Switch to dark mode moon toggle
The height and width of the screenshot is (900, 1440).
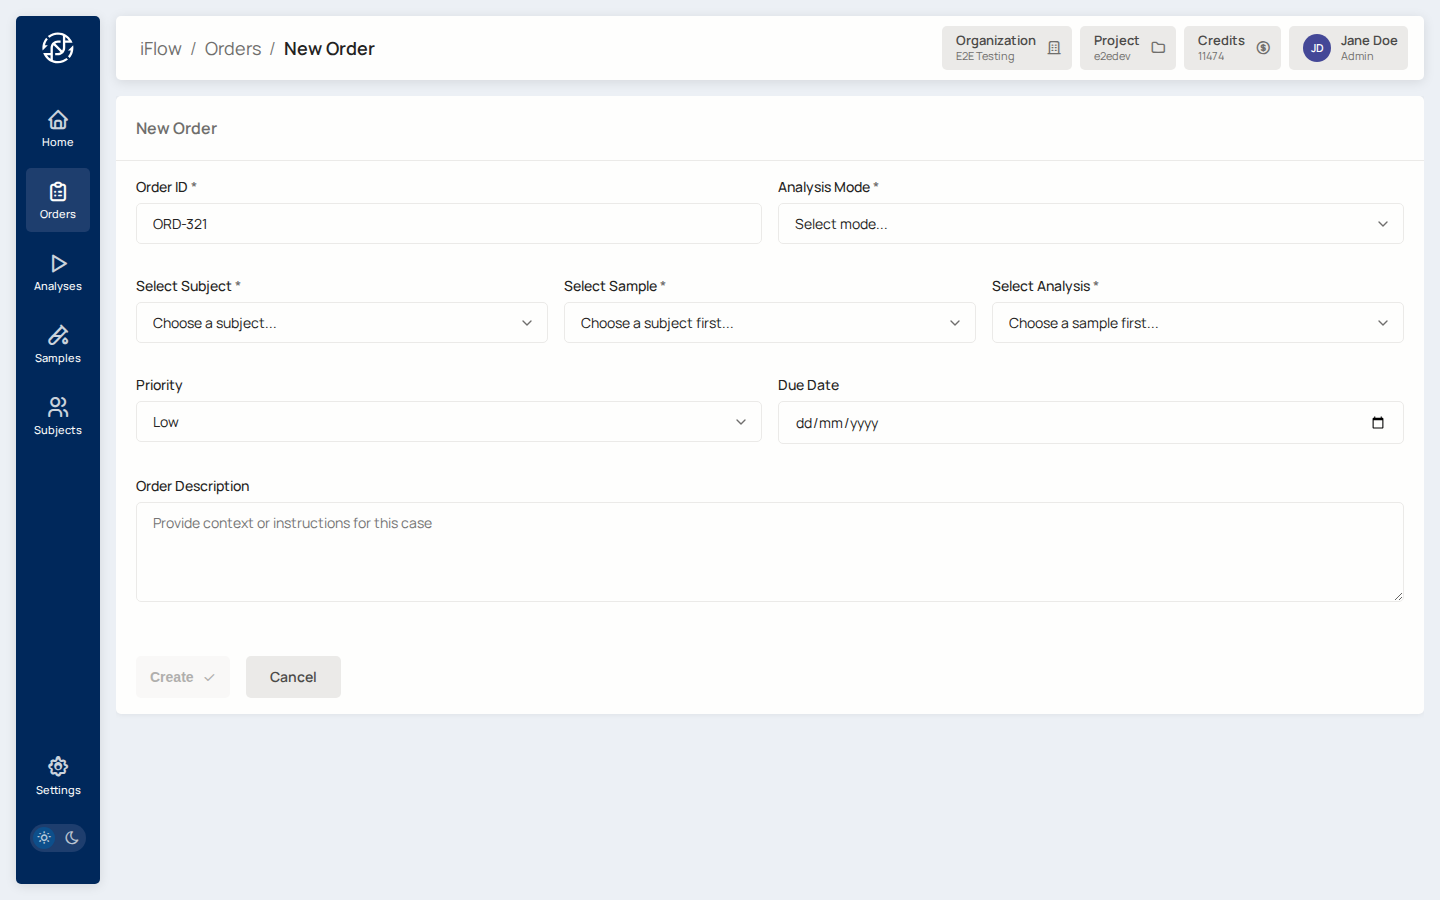[72, 838]
